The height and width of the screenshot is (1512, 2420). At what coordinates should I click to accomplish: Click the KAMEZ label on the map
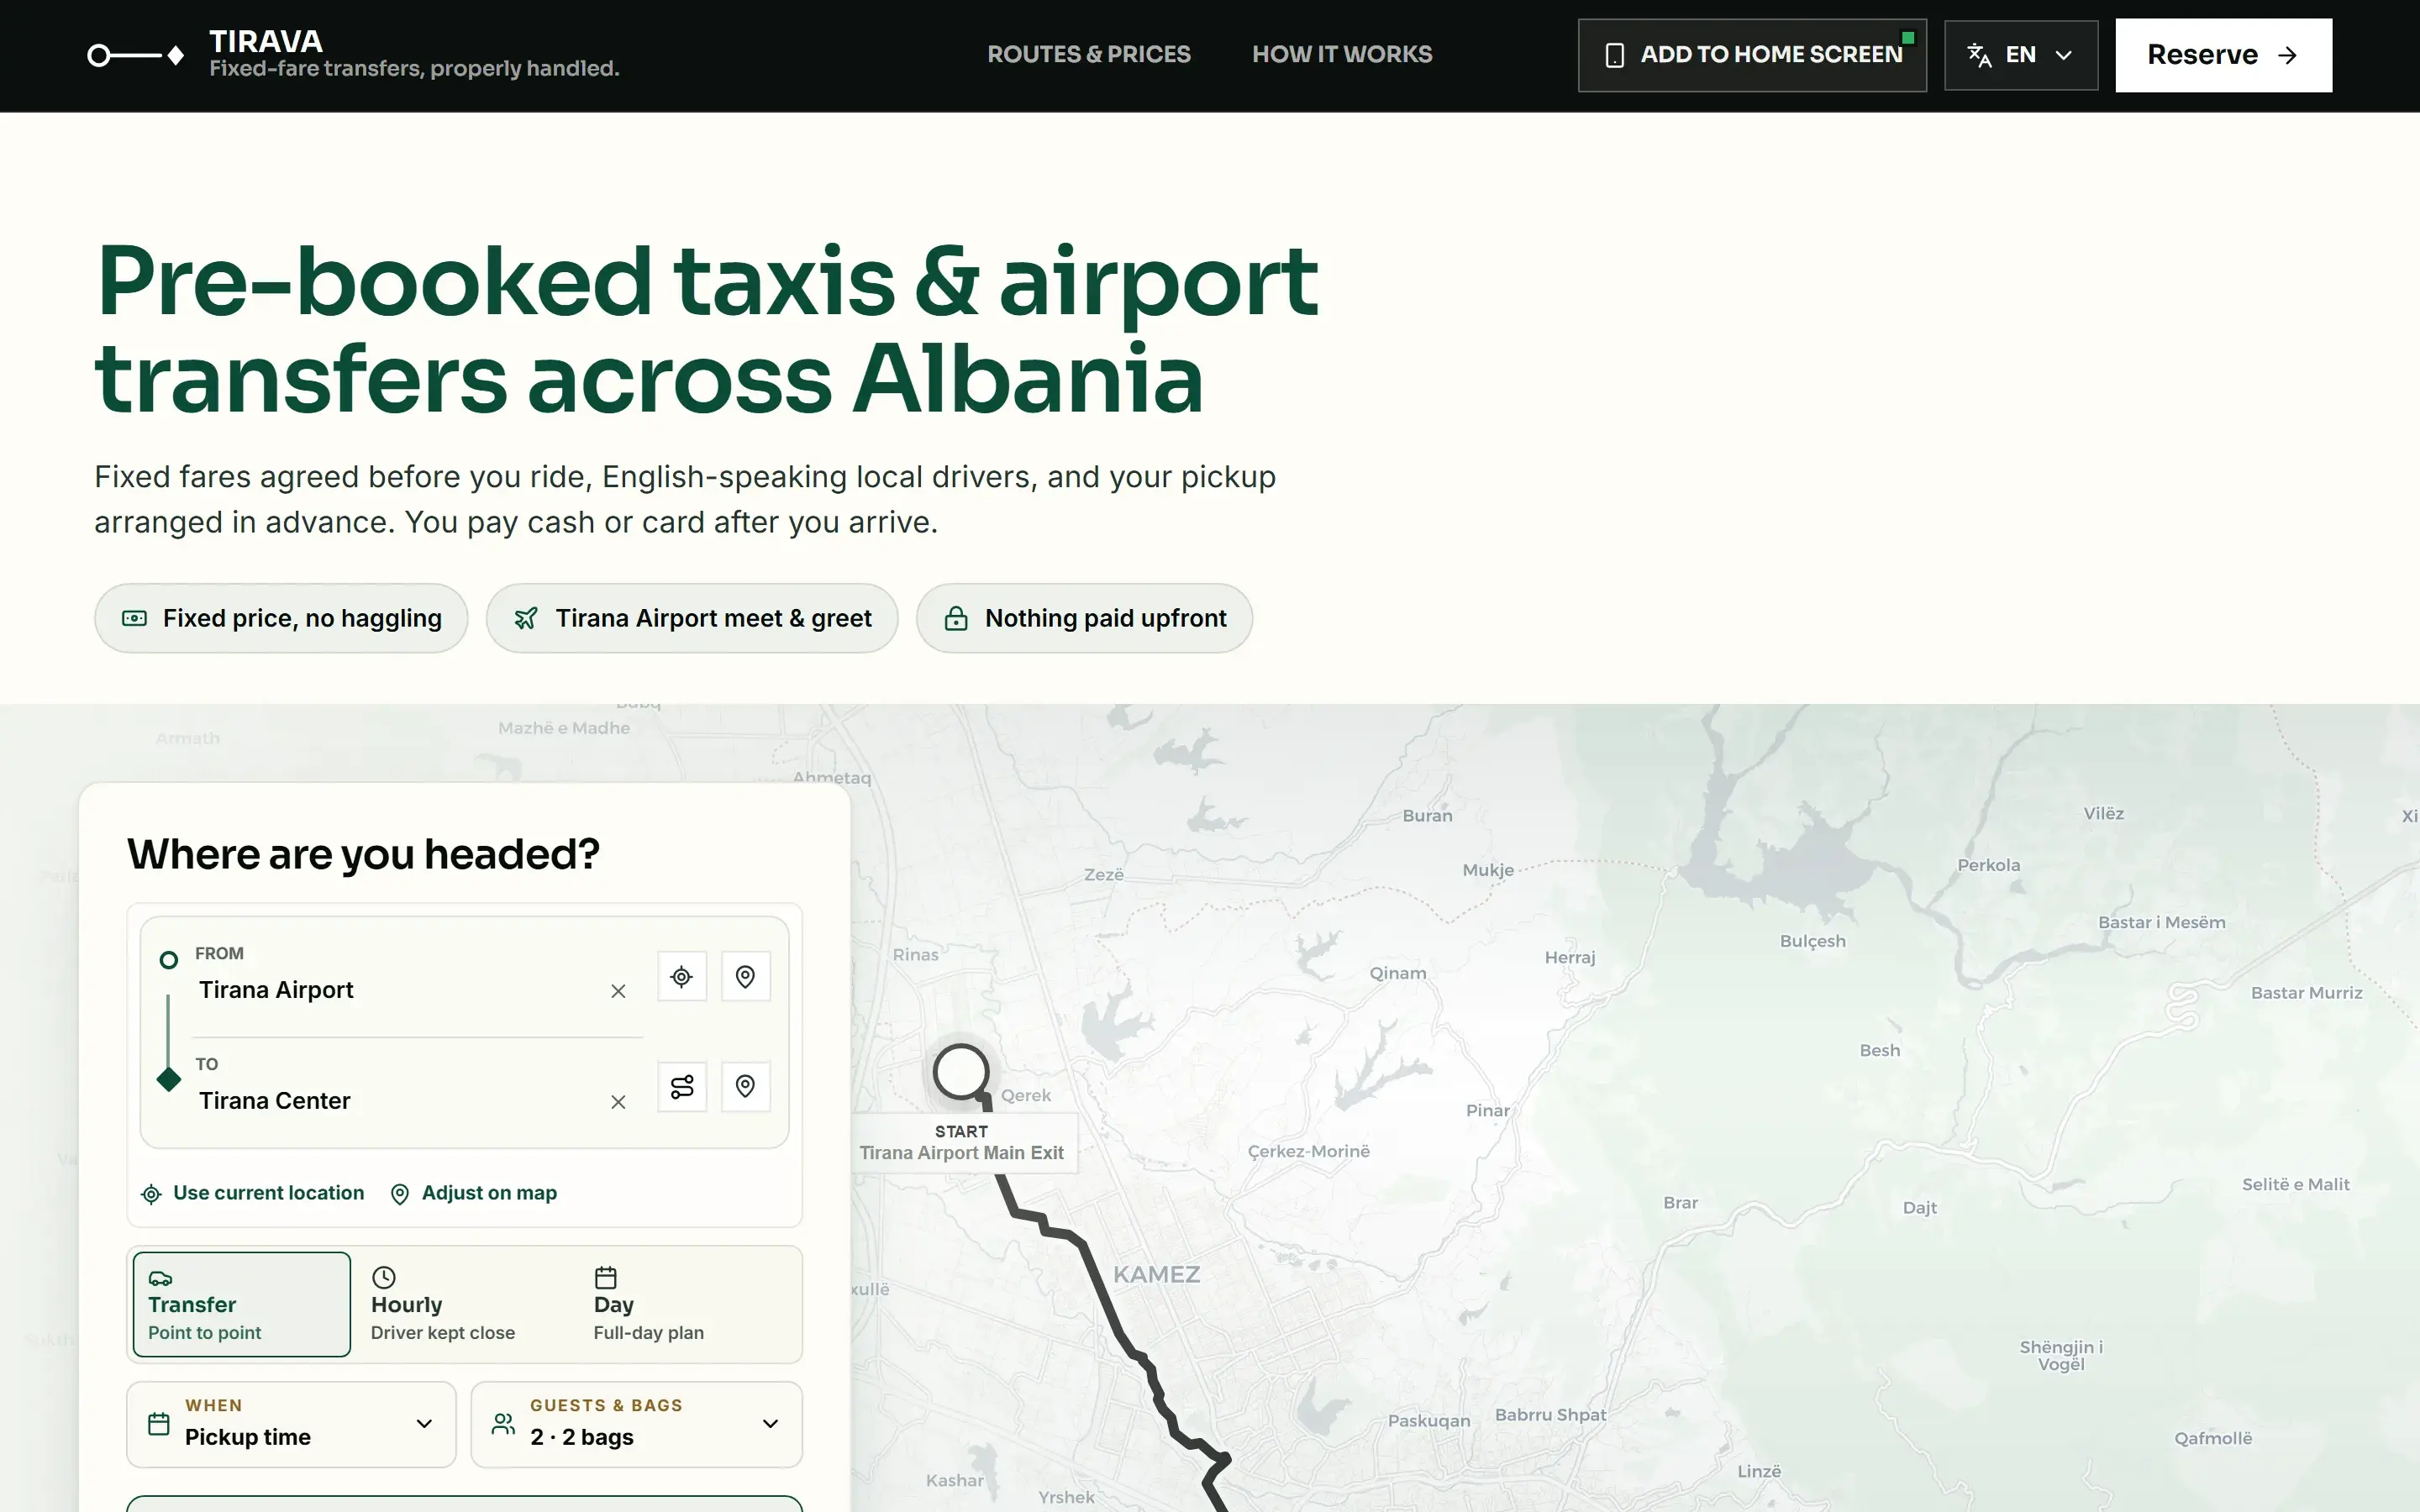(1157, 1274)
